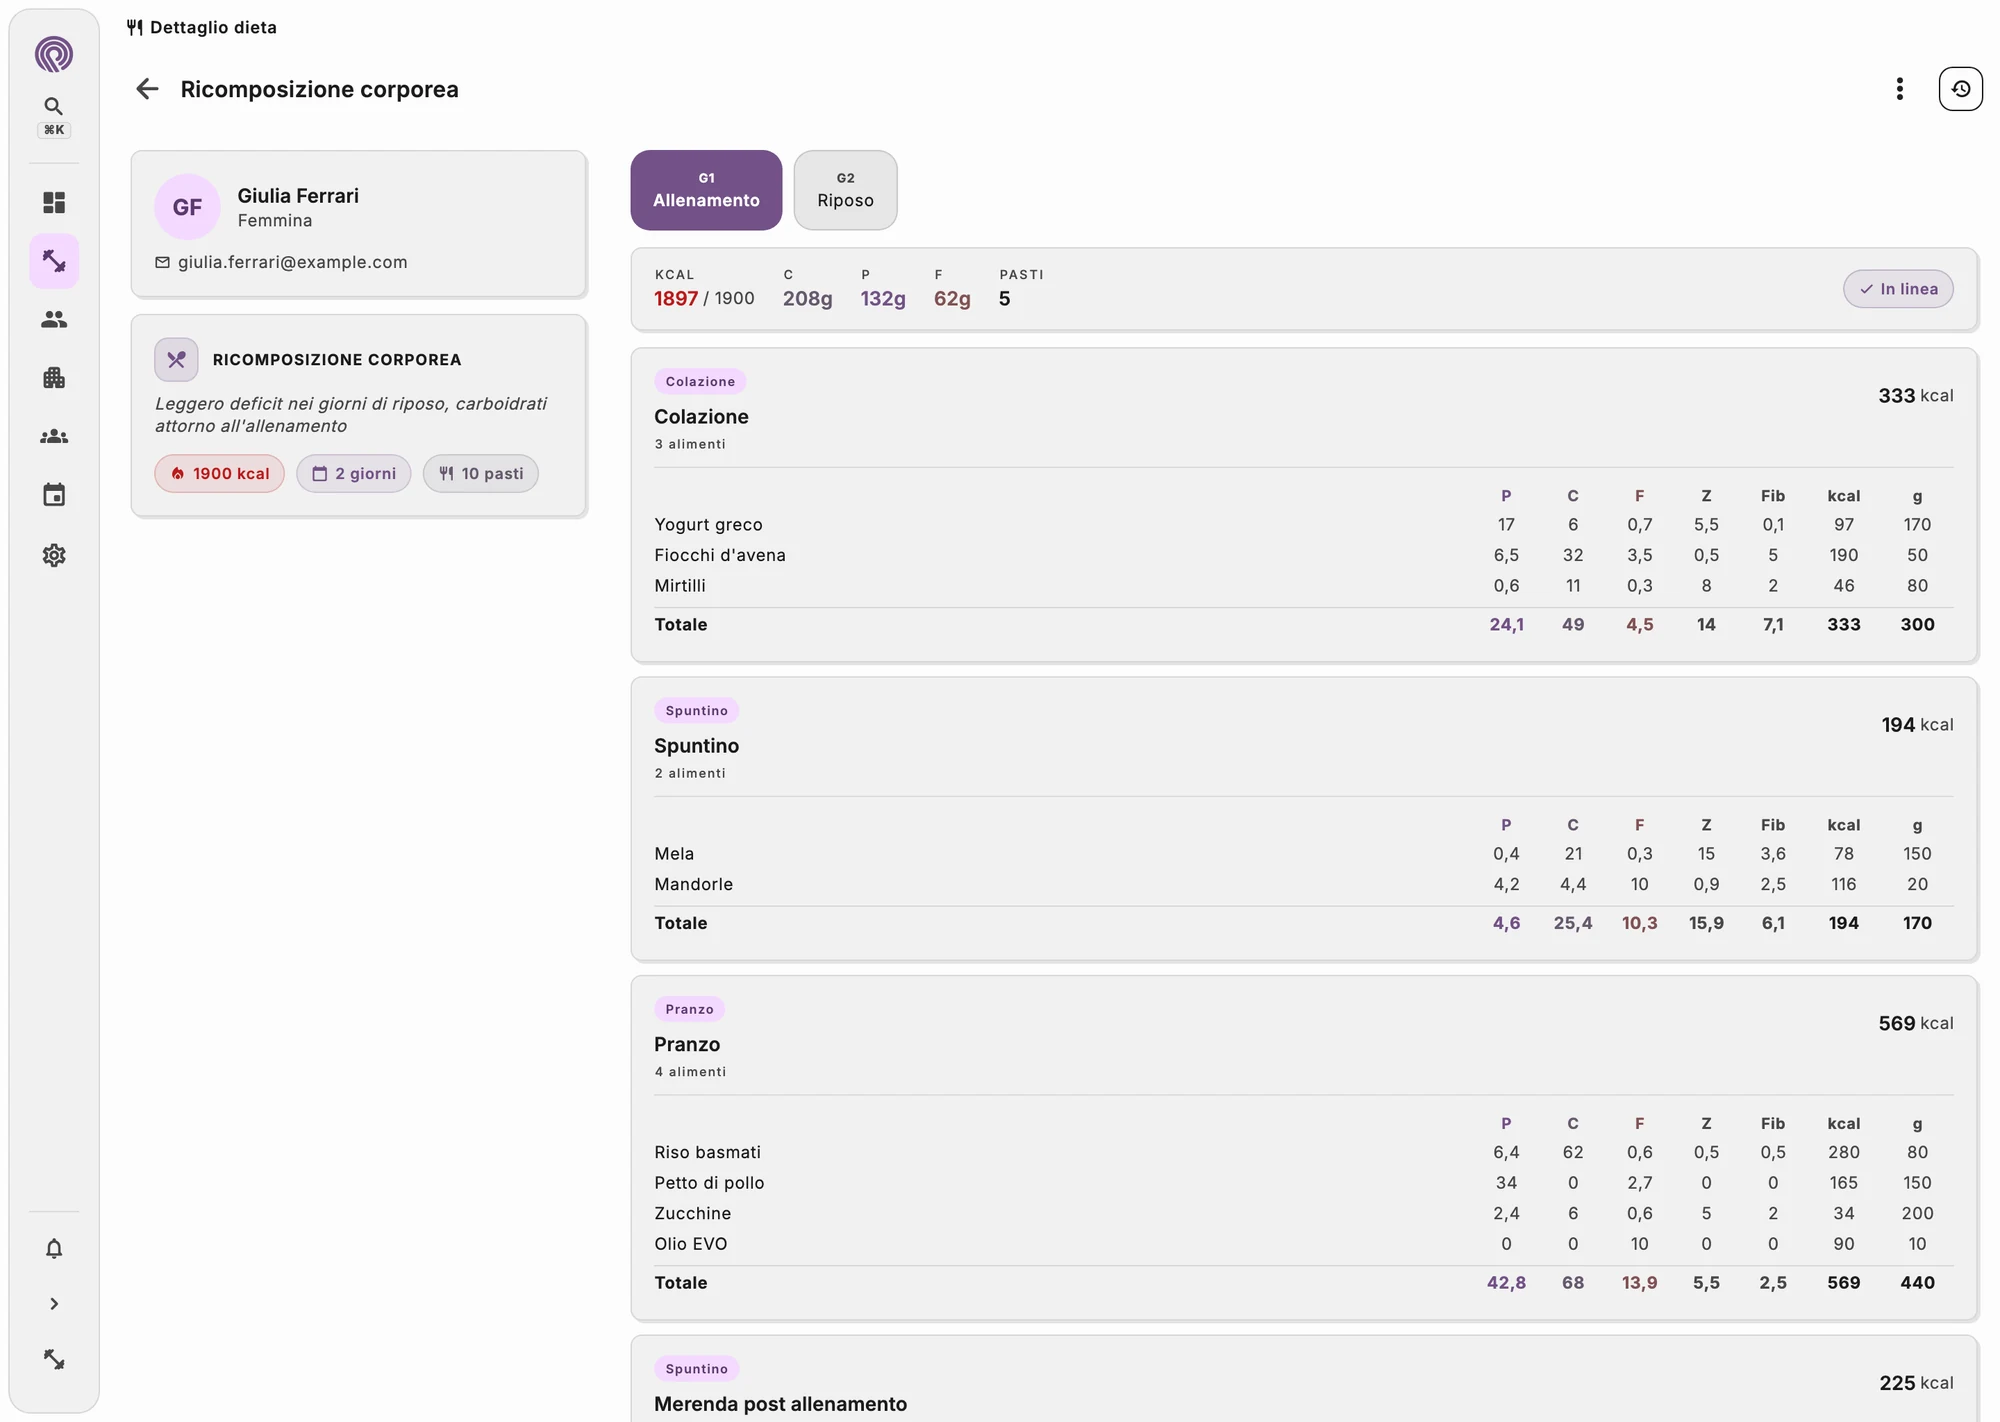Click the Merenda post allenamento heading

(x=780, y=1404)
